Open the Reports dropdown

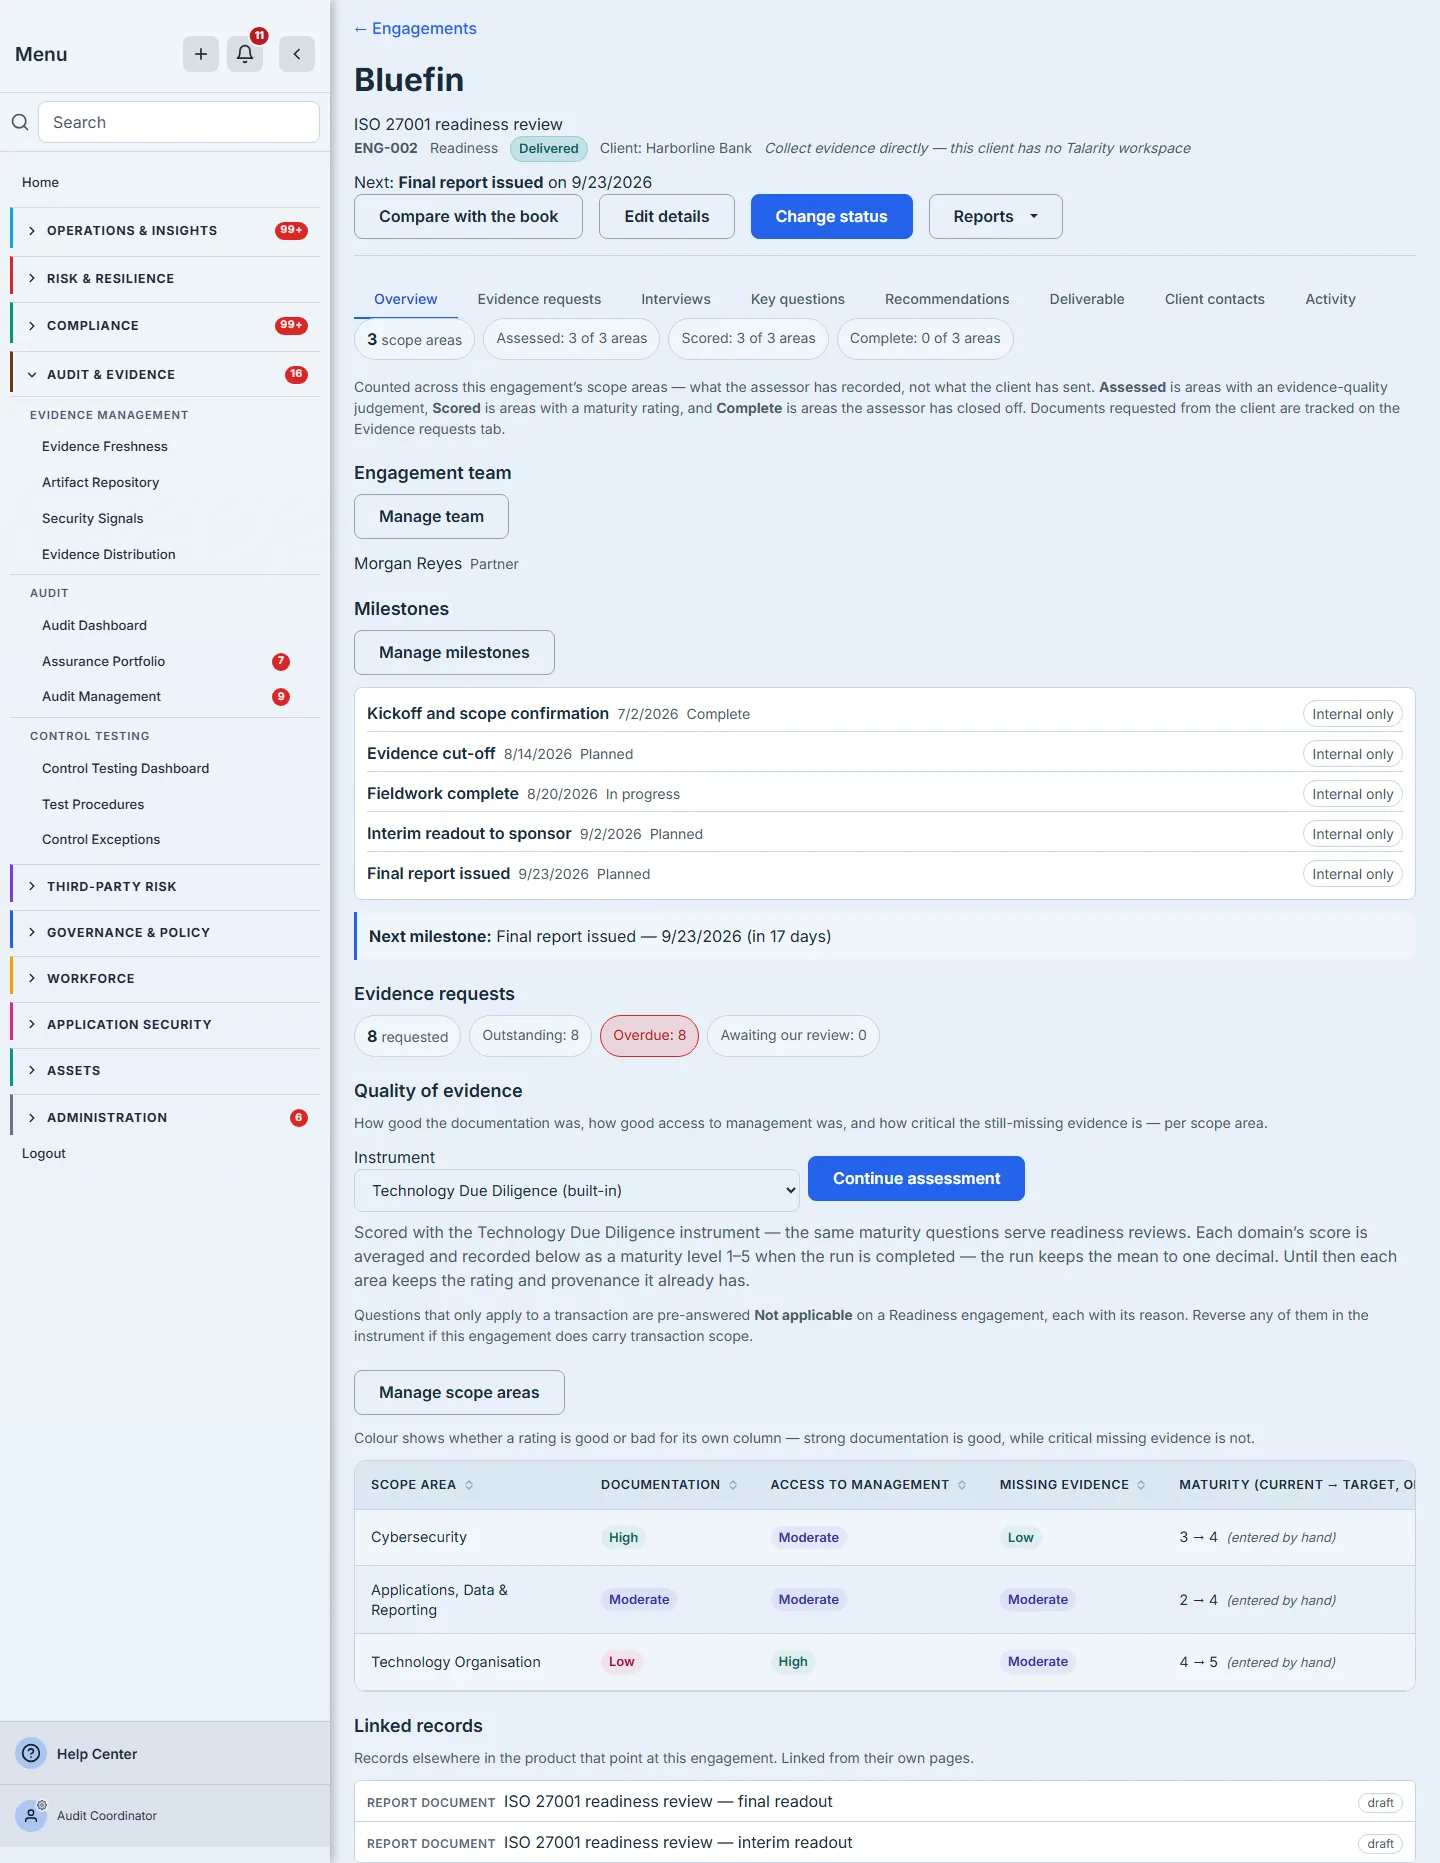[995, 217]
